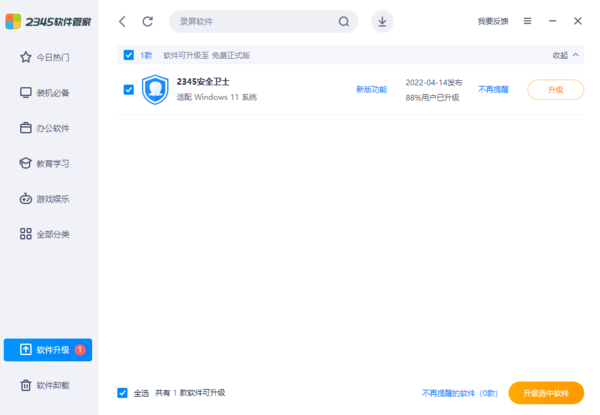Switch to 软件升级 tab
Image resolution: width=600 pixels, height=415 pixels.
coord(49,350)
